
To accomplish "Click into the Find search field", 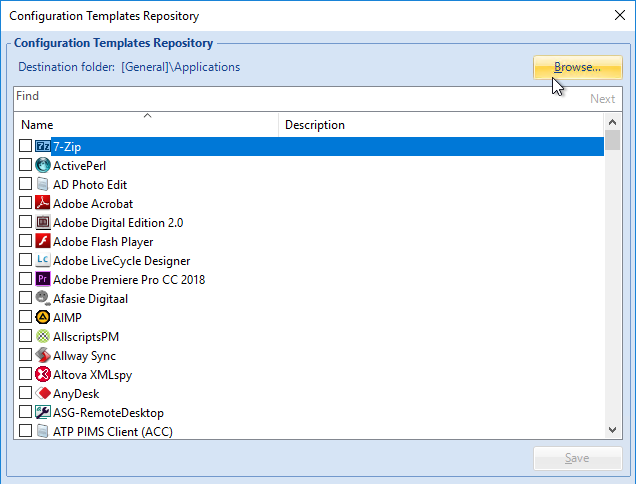I will (300, 99).
